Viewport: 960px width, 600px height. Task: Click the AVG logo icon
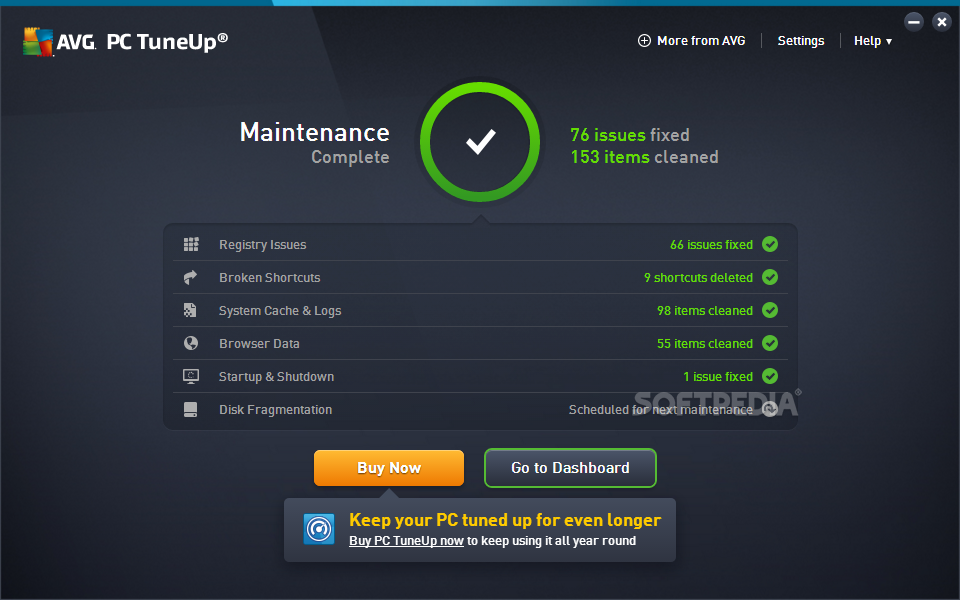tap(38, 42)
